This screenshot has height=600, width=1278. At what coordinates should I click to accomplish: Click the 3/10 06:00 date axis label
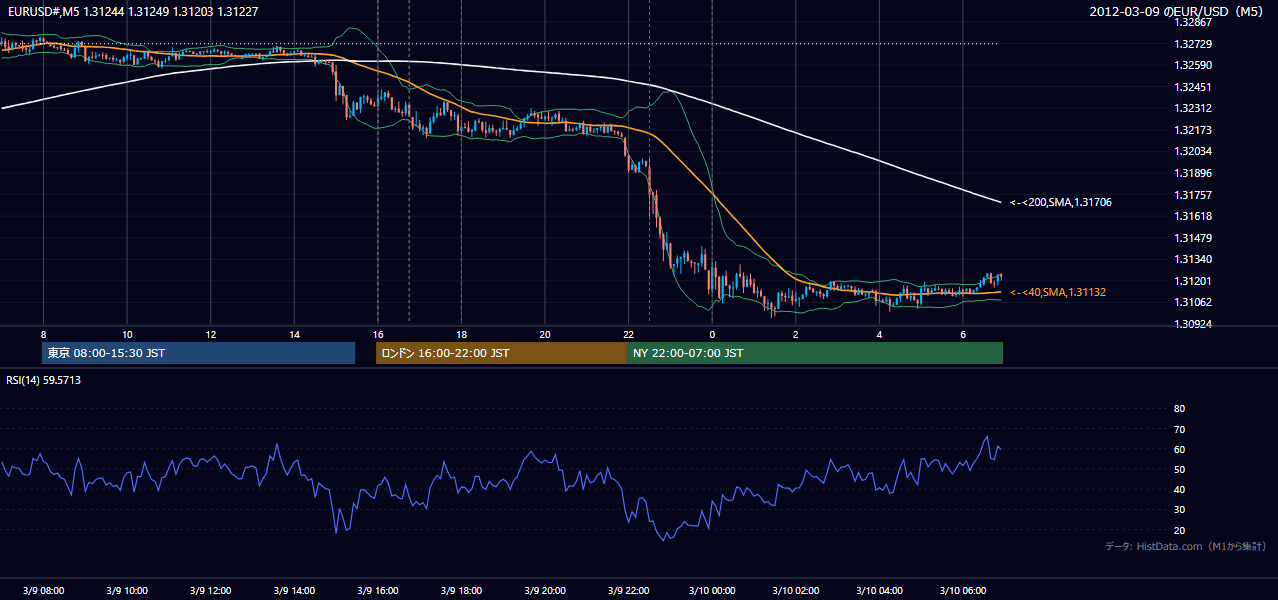point(963,591)
